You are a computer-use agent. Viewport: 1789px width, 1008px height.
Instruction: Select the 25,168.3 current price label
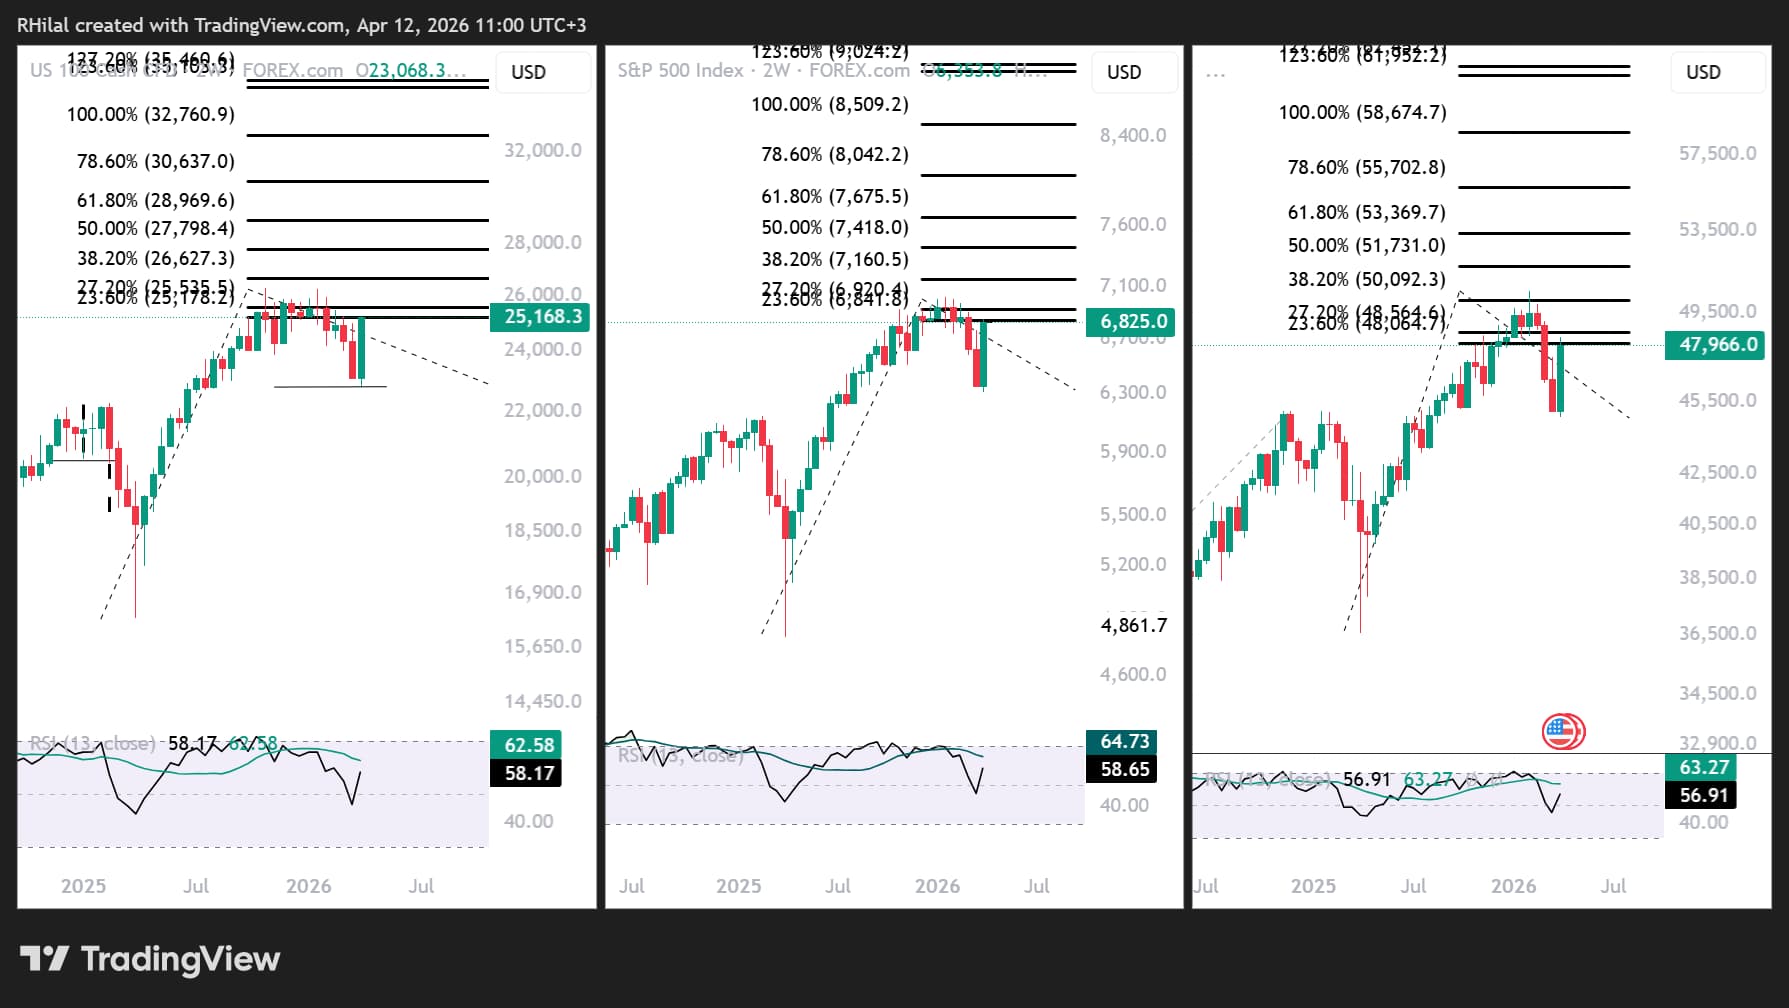(x=541, y=317)
